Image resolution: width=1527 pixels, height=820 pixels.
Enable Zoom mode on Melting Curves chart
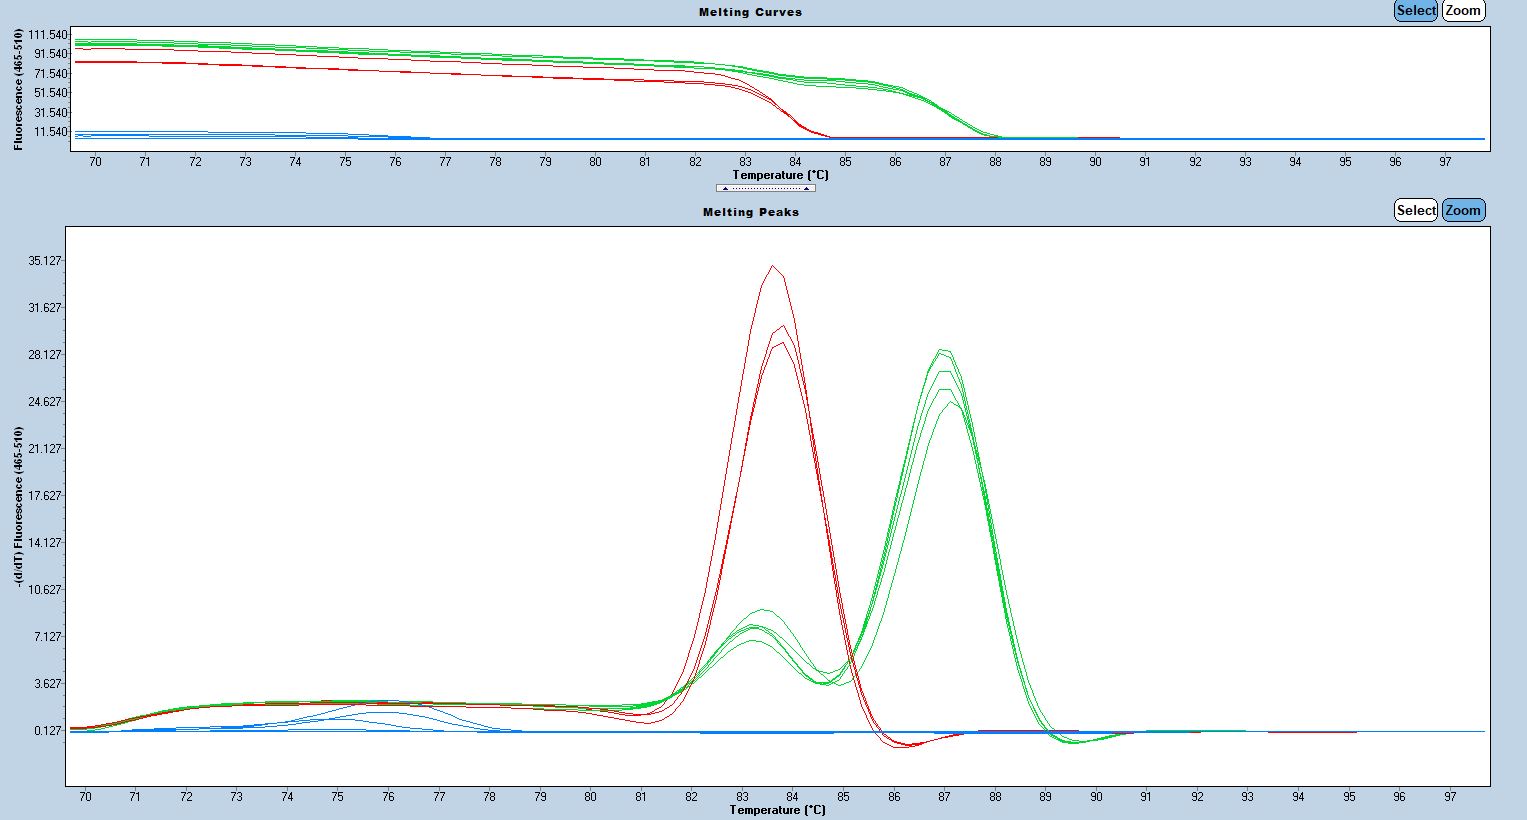(x=1463, y=11)
